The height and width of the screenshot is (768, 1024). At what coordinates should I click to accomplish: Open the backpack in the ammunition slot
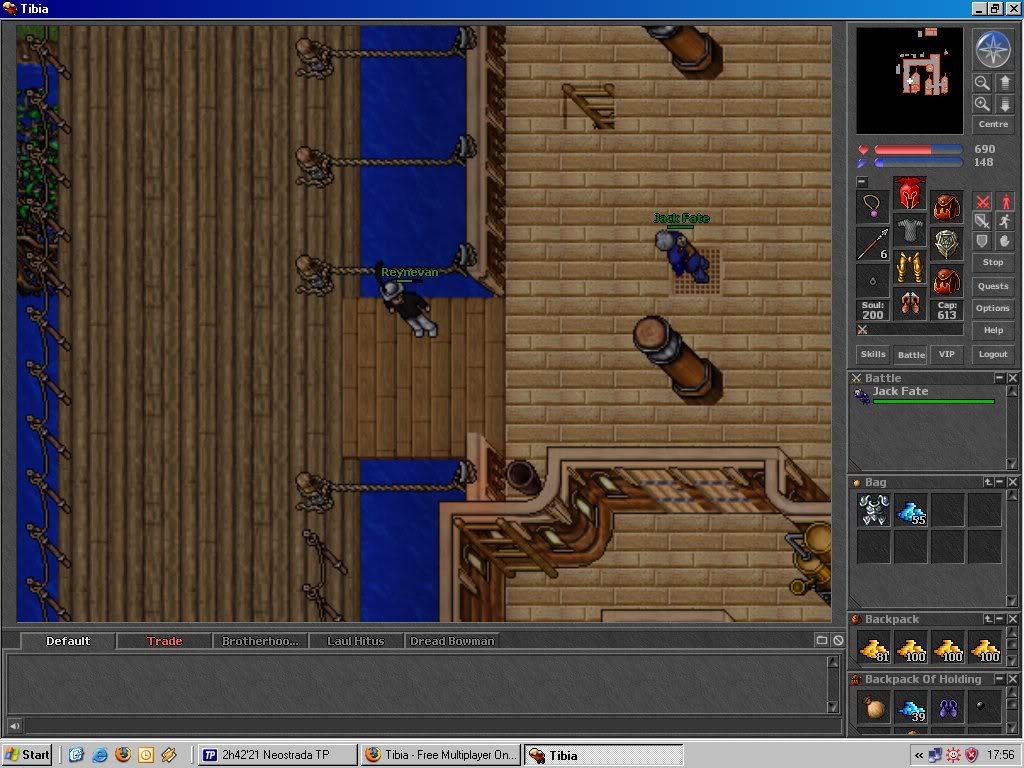coord(946,281)
